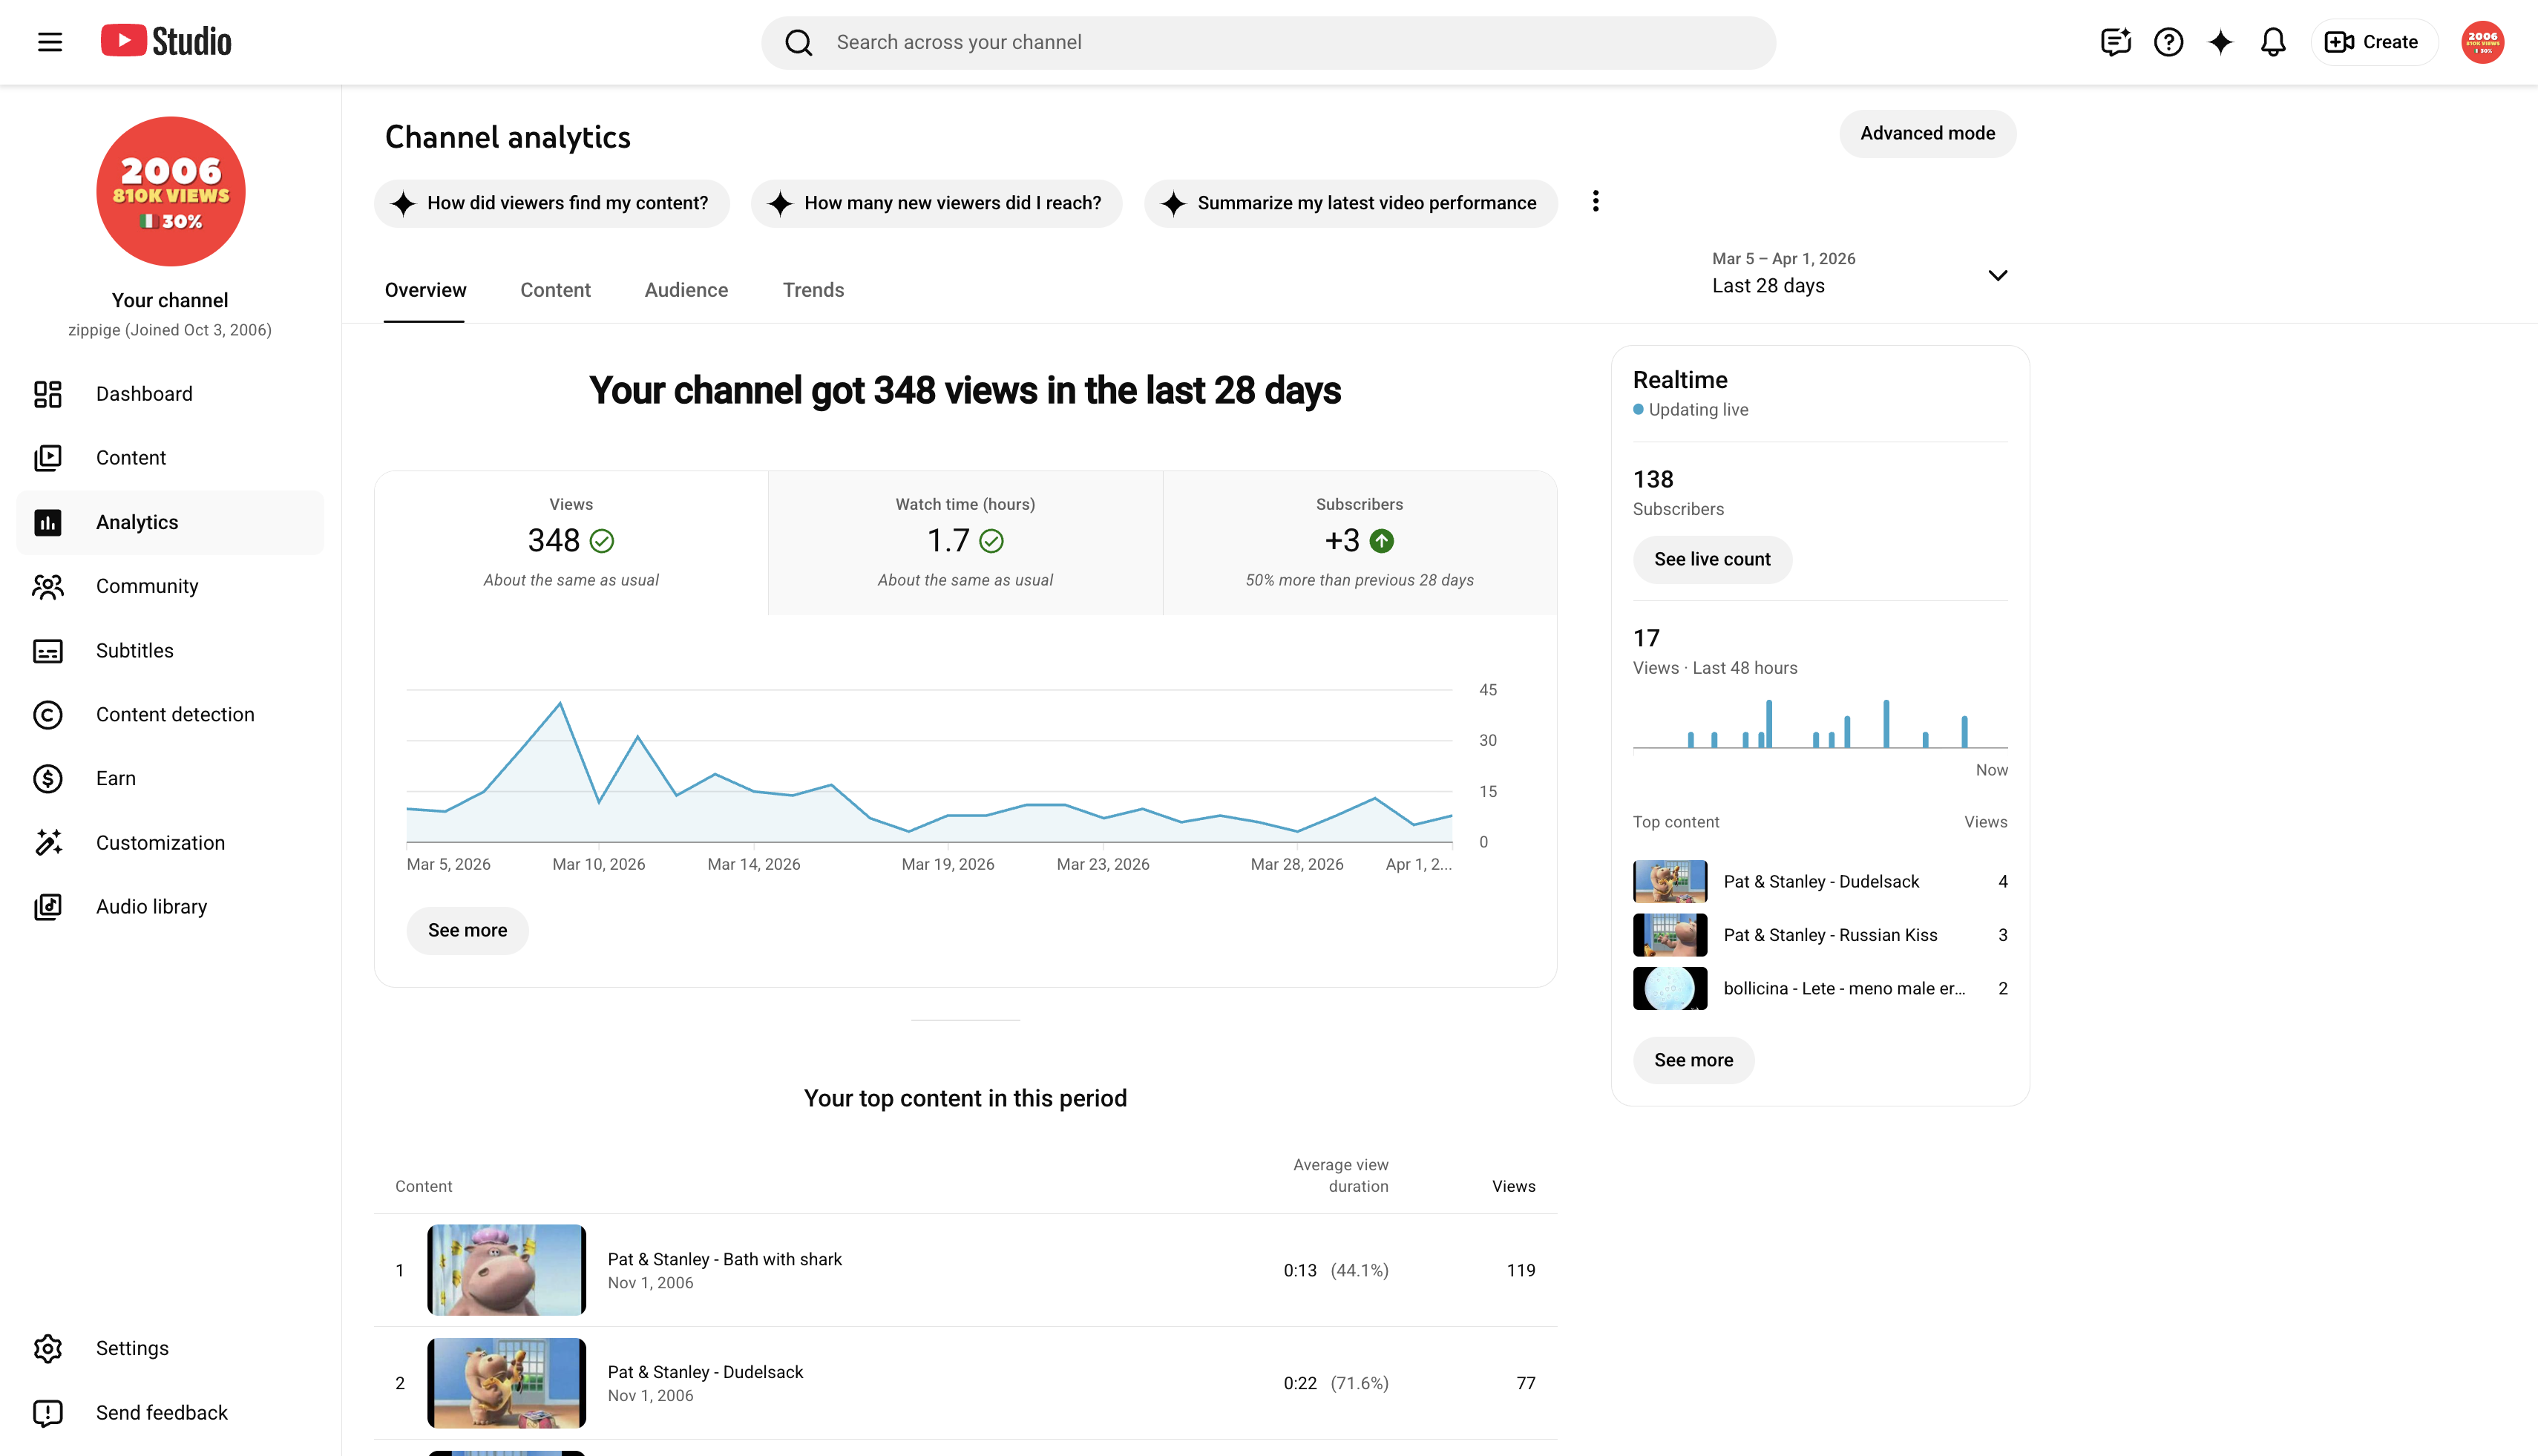Open the hamburger navigation menu

coord(50,42)
